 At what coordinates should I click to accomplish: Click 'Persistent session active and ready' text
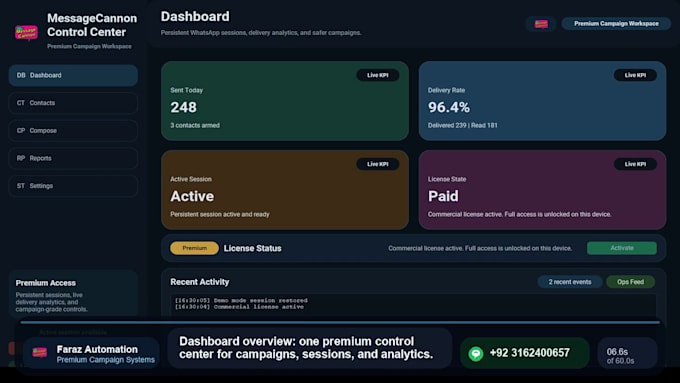coord(219,214)
